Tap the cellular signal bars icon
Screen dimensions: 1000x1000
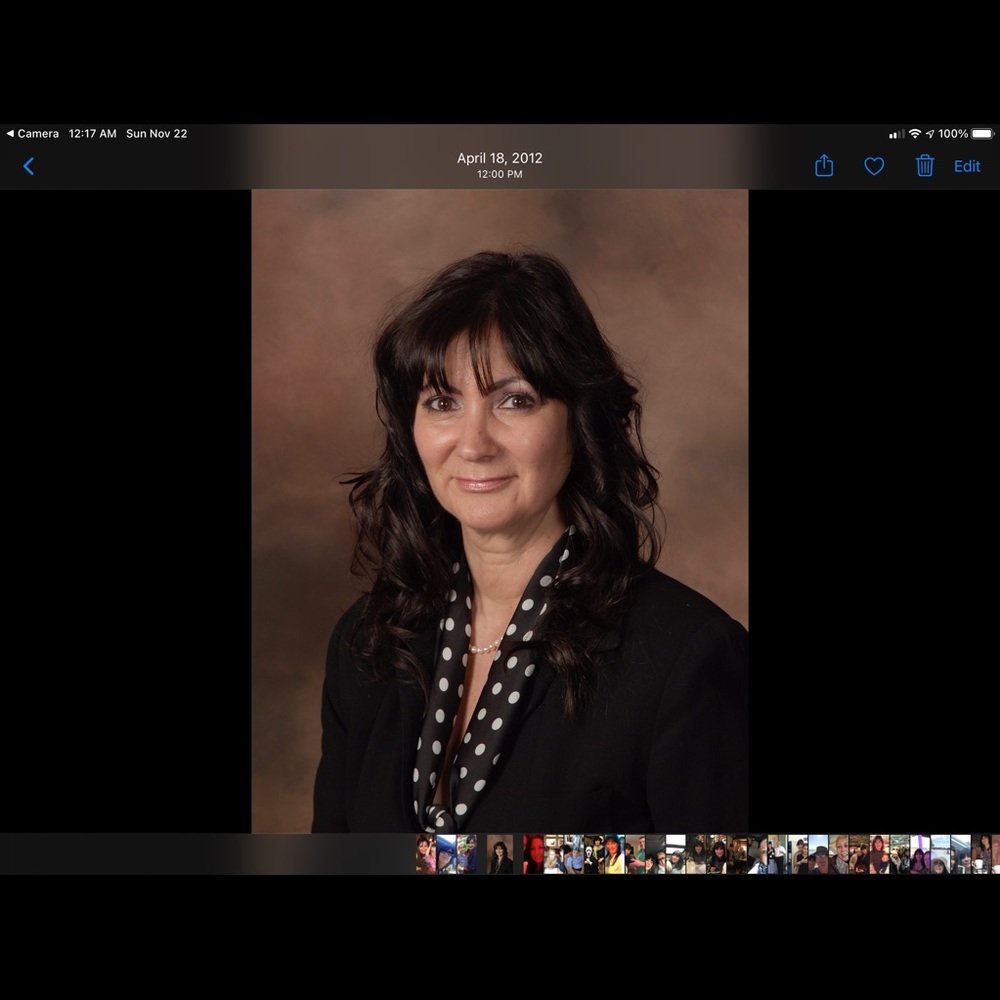pos(895,132)
